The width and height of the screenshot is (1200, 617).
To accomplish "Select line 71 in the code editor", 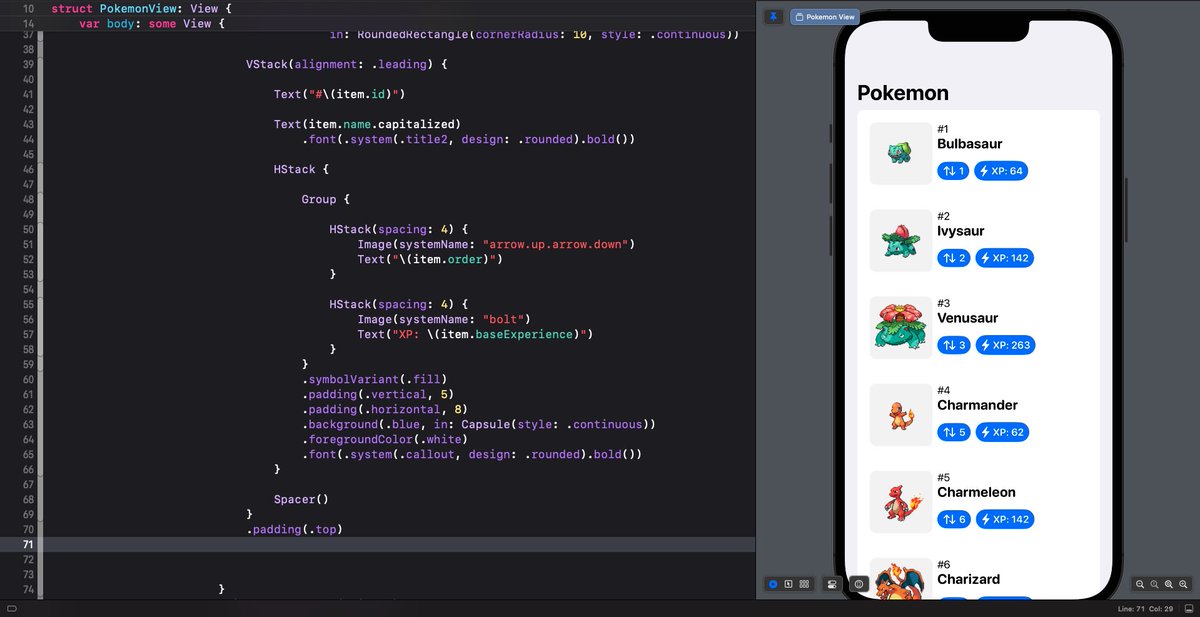I will pyautogui.click(x=400, y=544).
